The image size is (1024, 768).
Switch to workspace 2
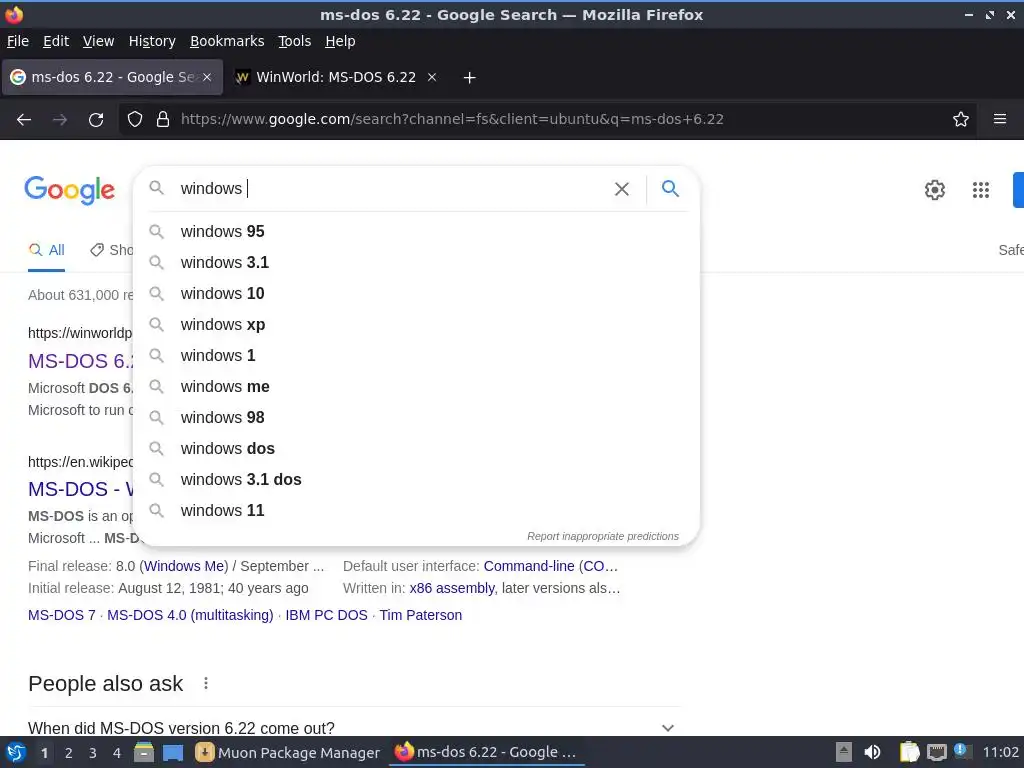pos(69,753)
